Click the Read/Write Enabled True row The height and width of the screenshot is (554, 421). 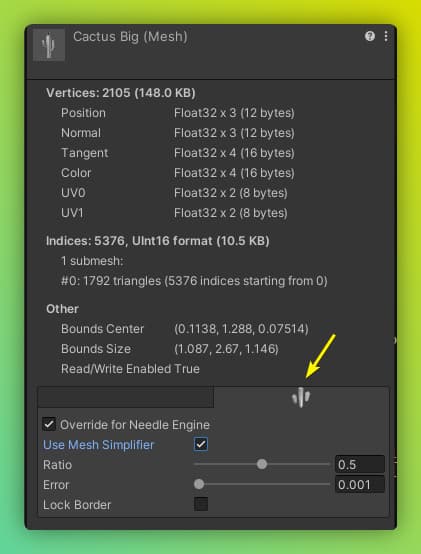click(x=130, y=369)
